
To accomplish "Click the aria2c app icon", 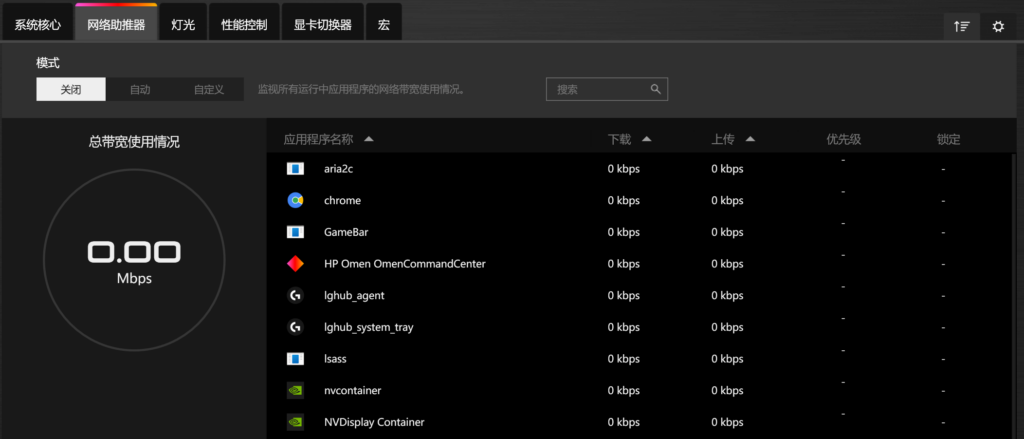I will coord(295,169).
